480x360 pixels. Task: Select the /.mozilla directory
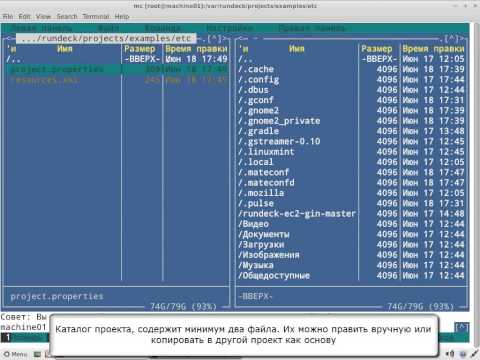(352, 193)
